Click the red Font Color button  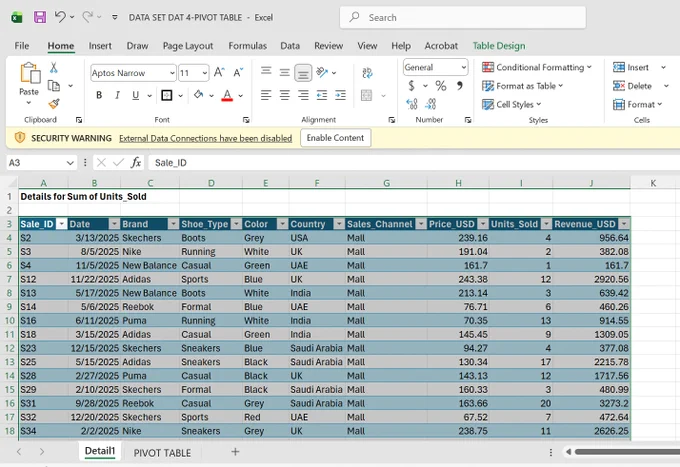coord(227,95)
